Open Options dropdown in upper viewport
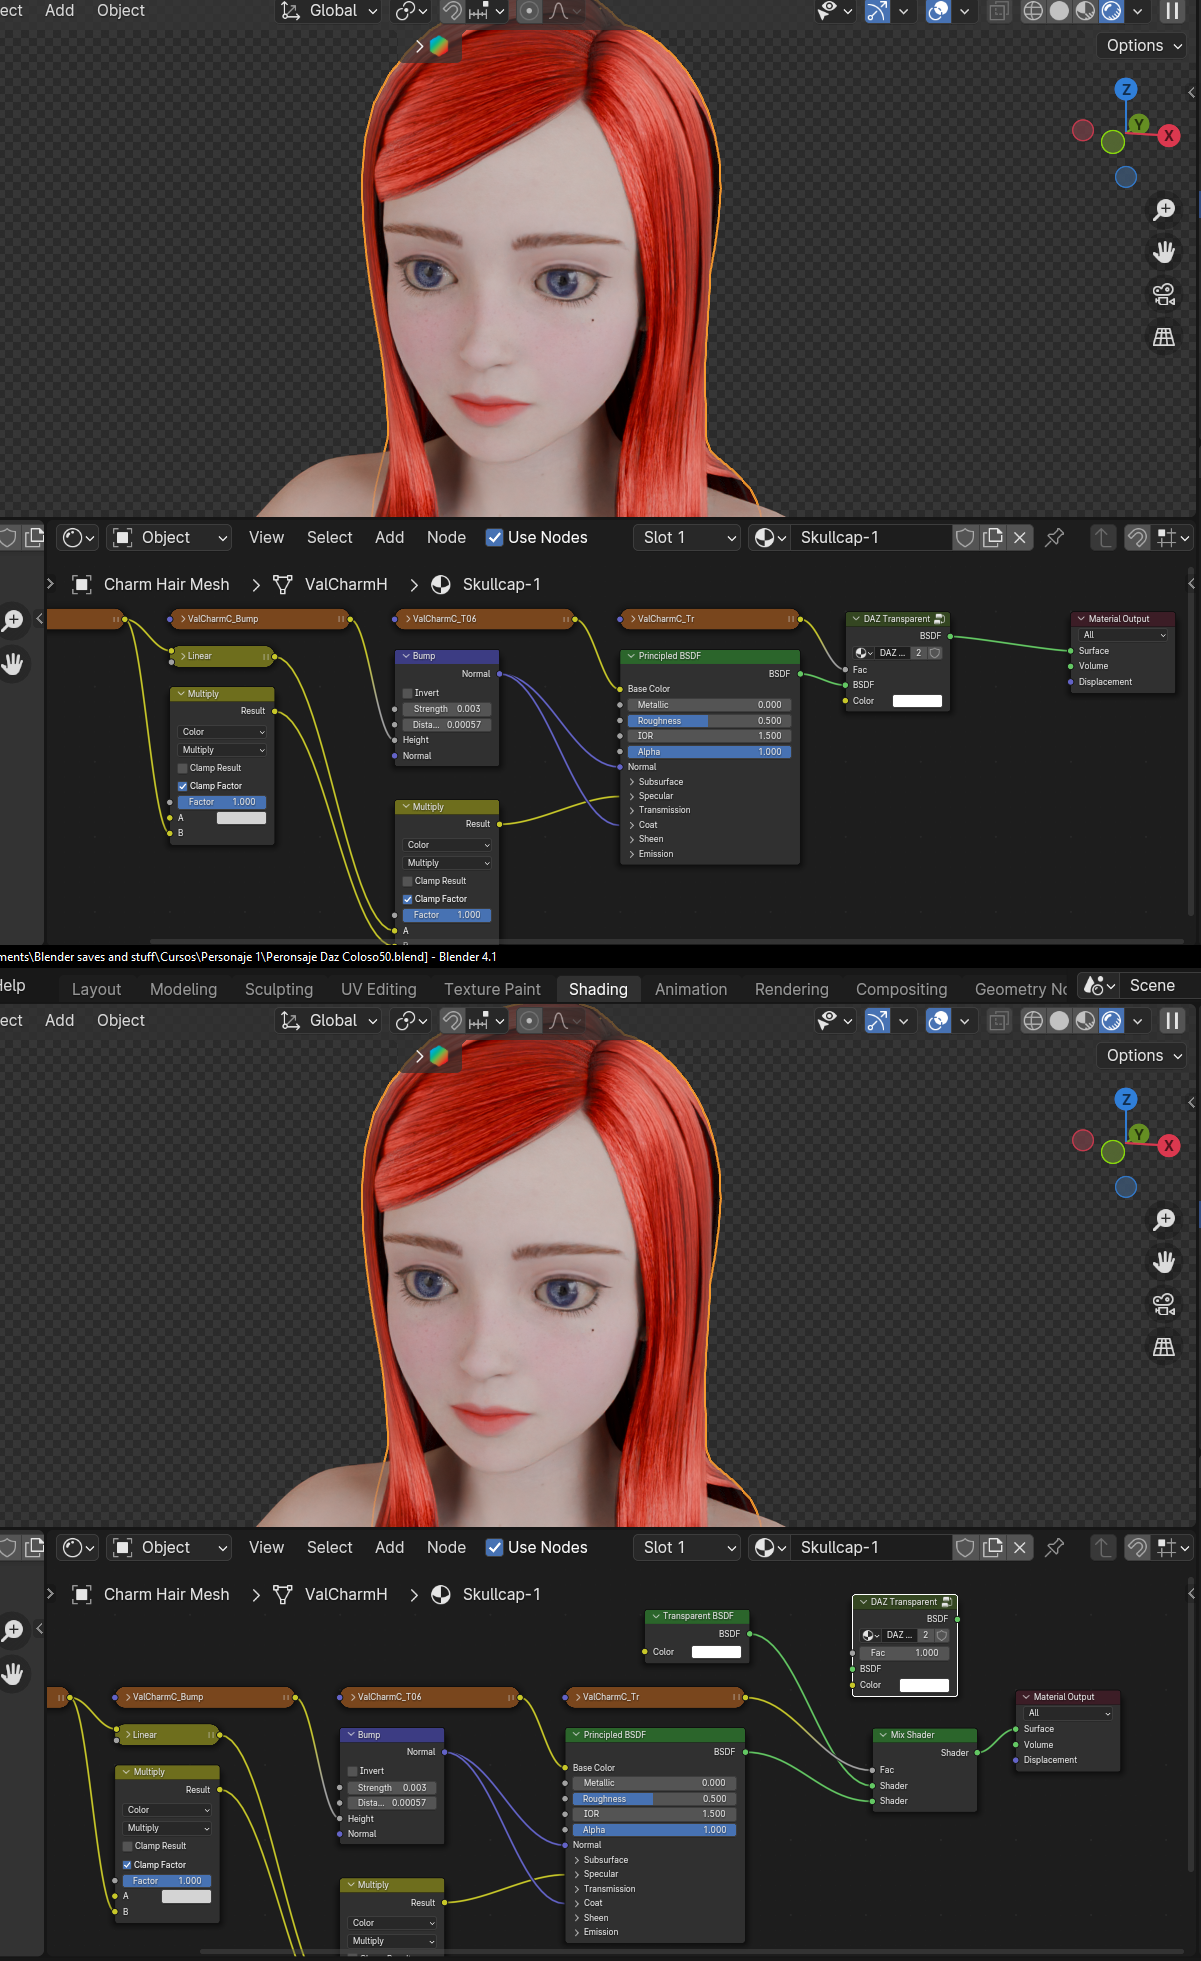This screenshot has height=1961, width=1201. tap(1144, 46)
